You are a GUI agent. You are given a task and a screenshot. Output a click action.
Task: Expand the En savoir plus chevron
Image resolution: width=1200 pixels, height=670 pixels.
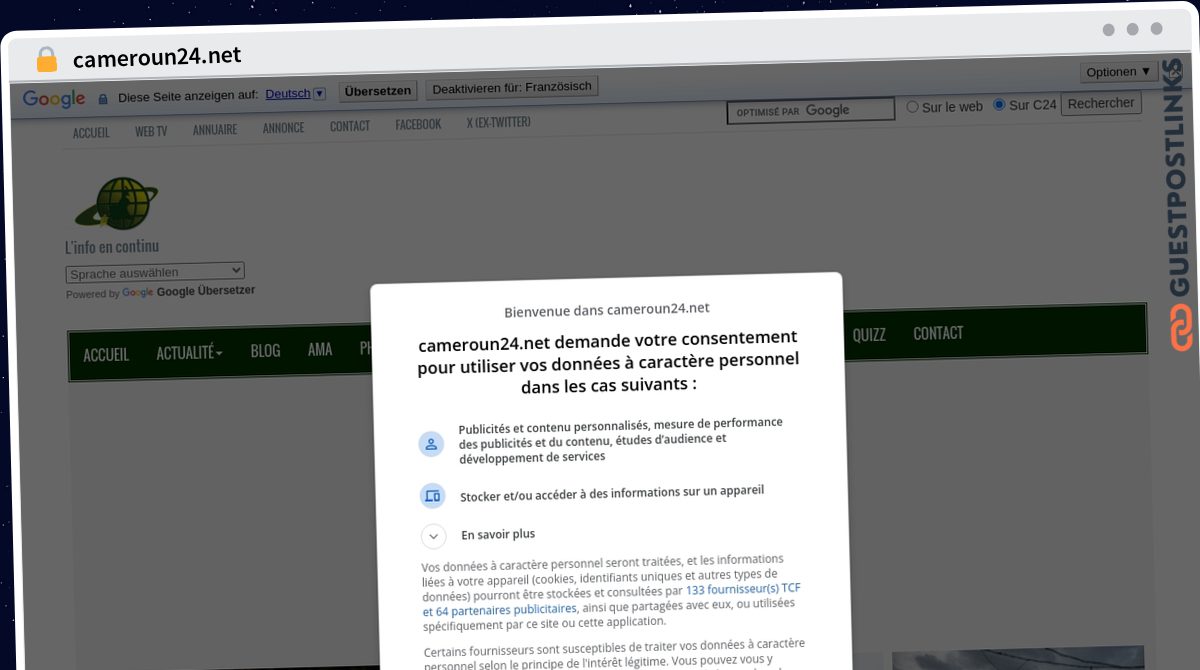[x=433, y=537]
